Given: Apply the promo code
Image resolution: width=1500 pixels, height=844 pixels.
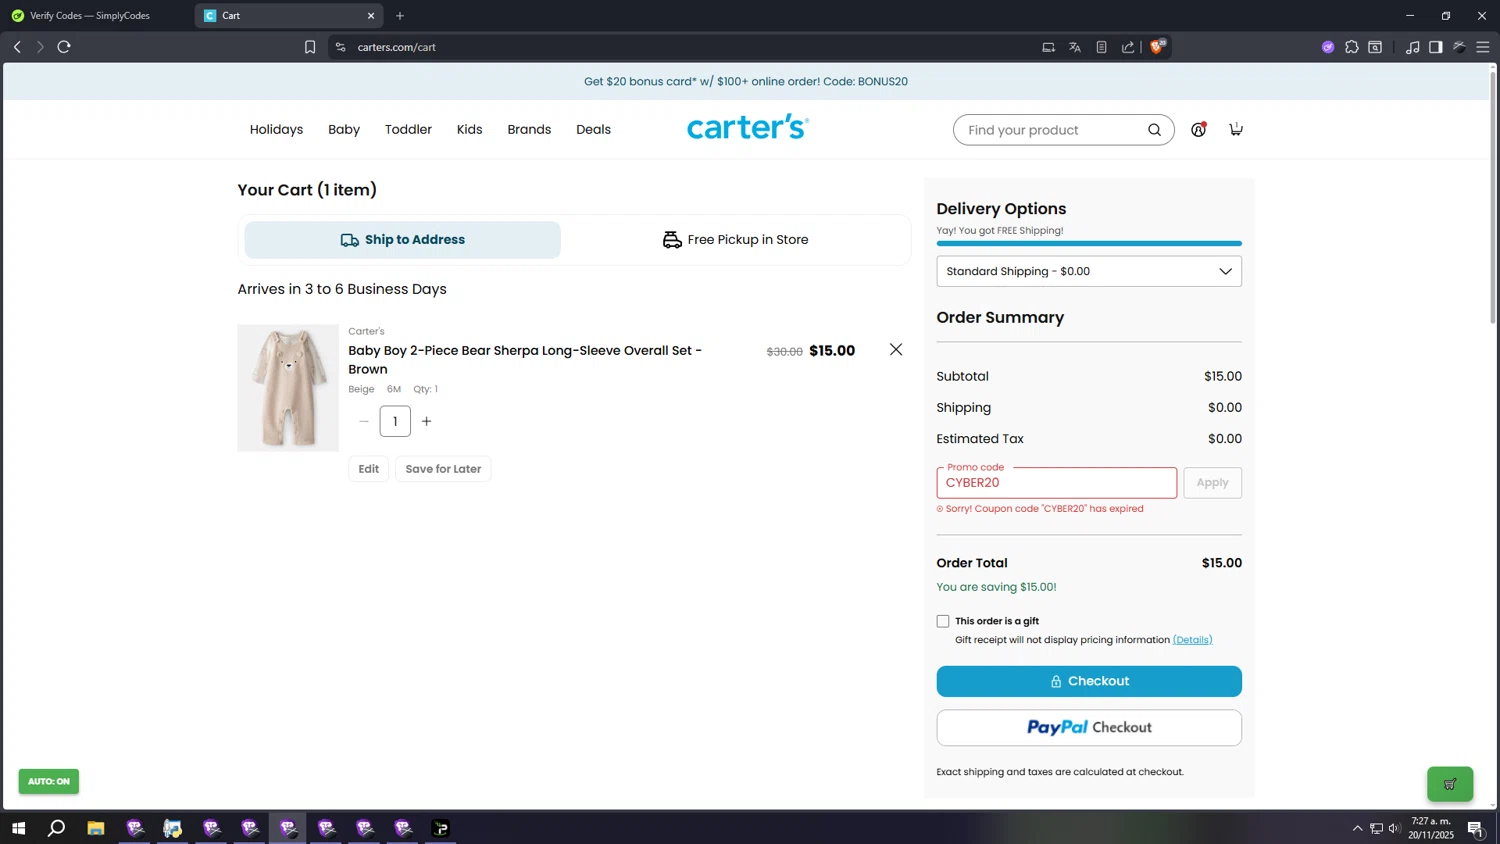Looking at the screenshot, I should [x=1212, y=483].
